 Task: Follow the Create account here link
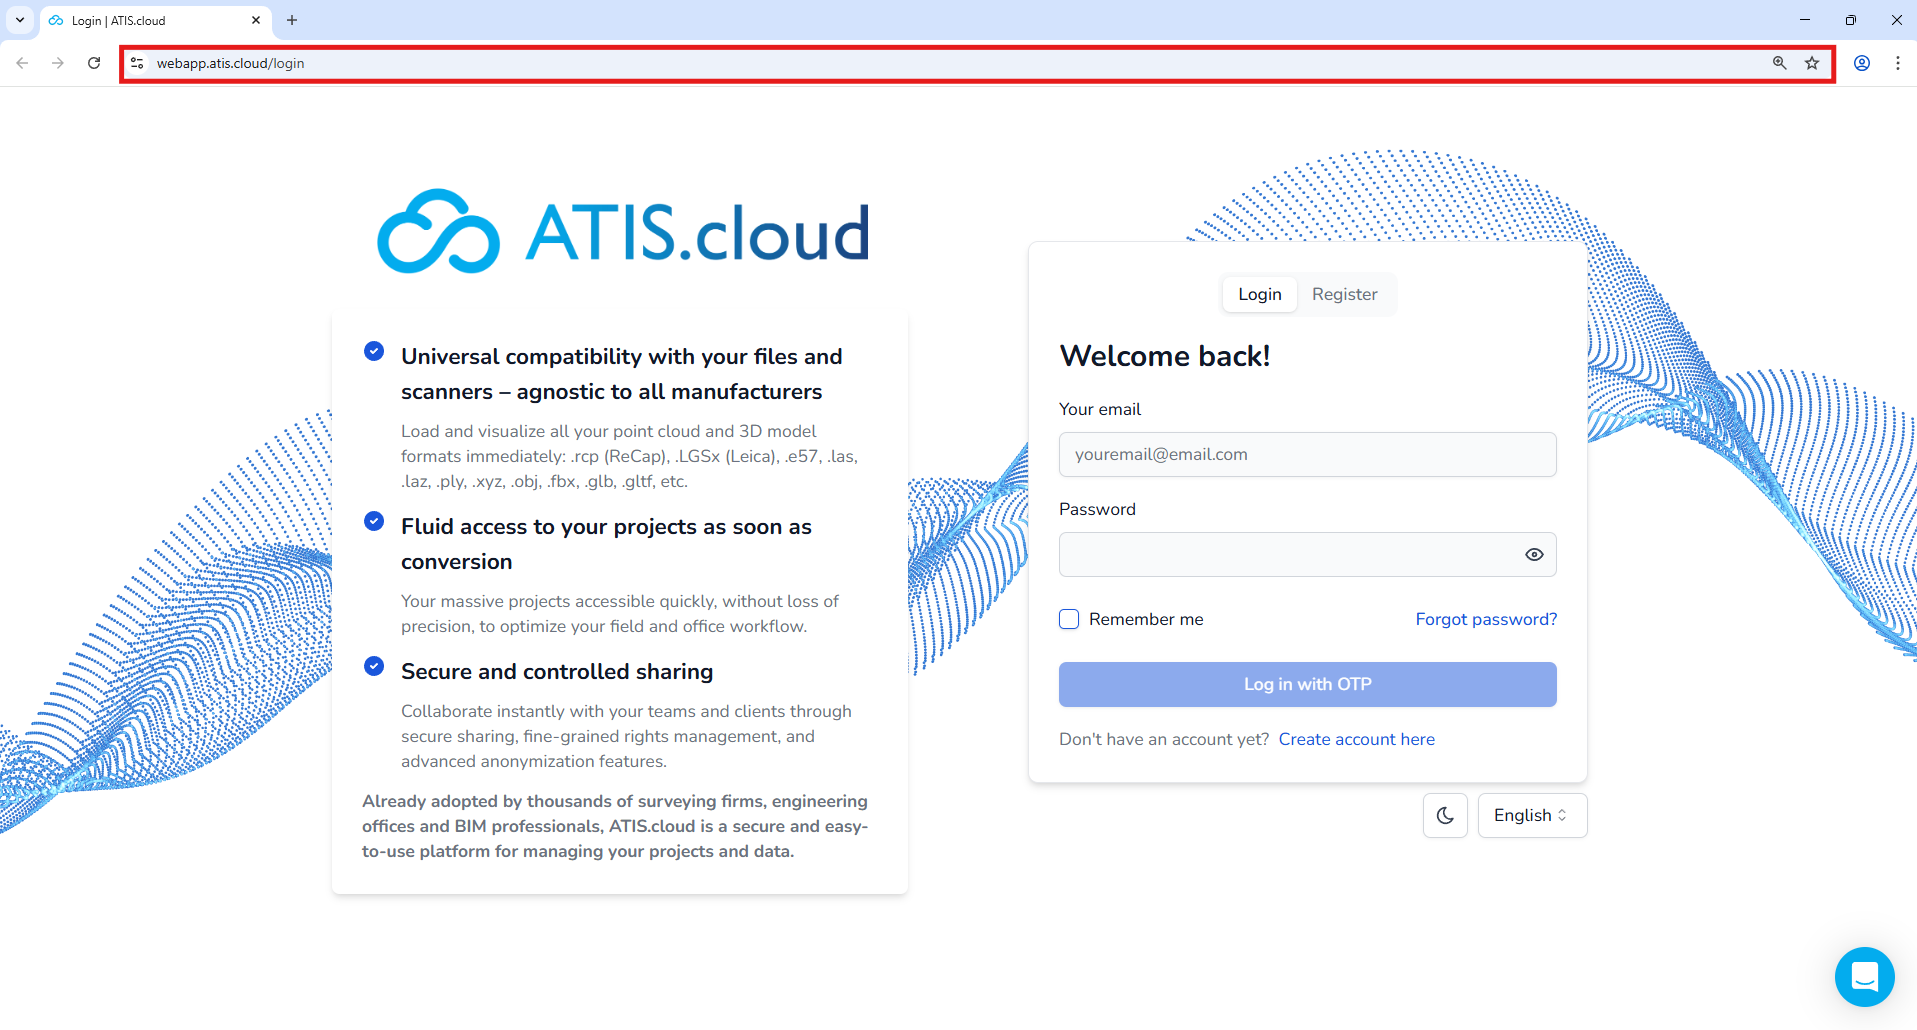(x=1356, y=739)
